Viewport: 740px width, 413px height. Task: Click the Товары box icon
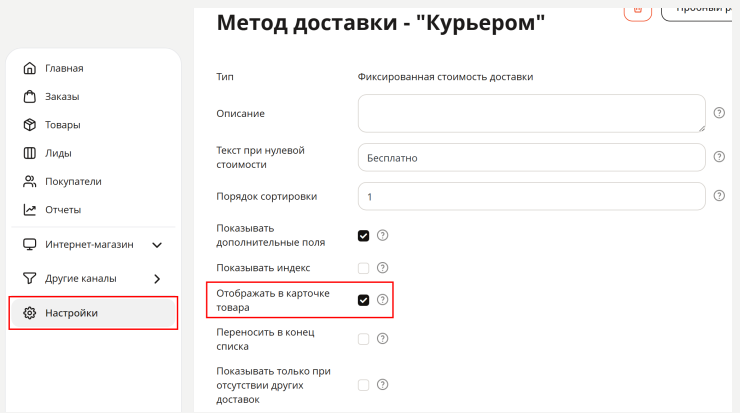point(29,125)
